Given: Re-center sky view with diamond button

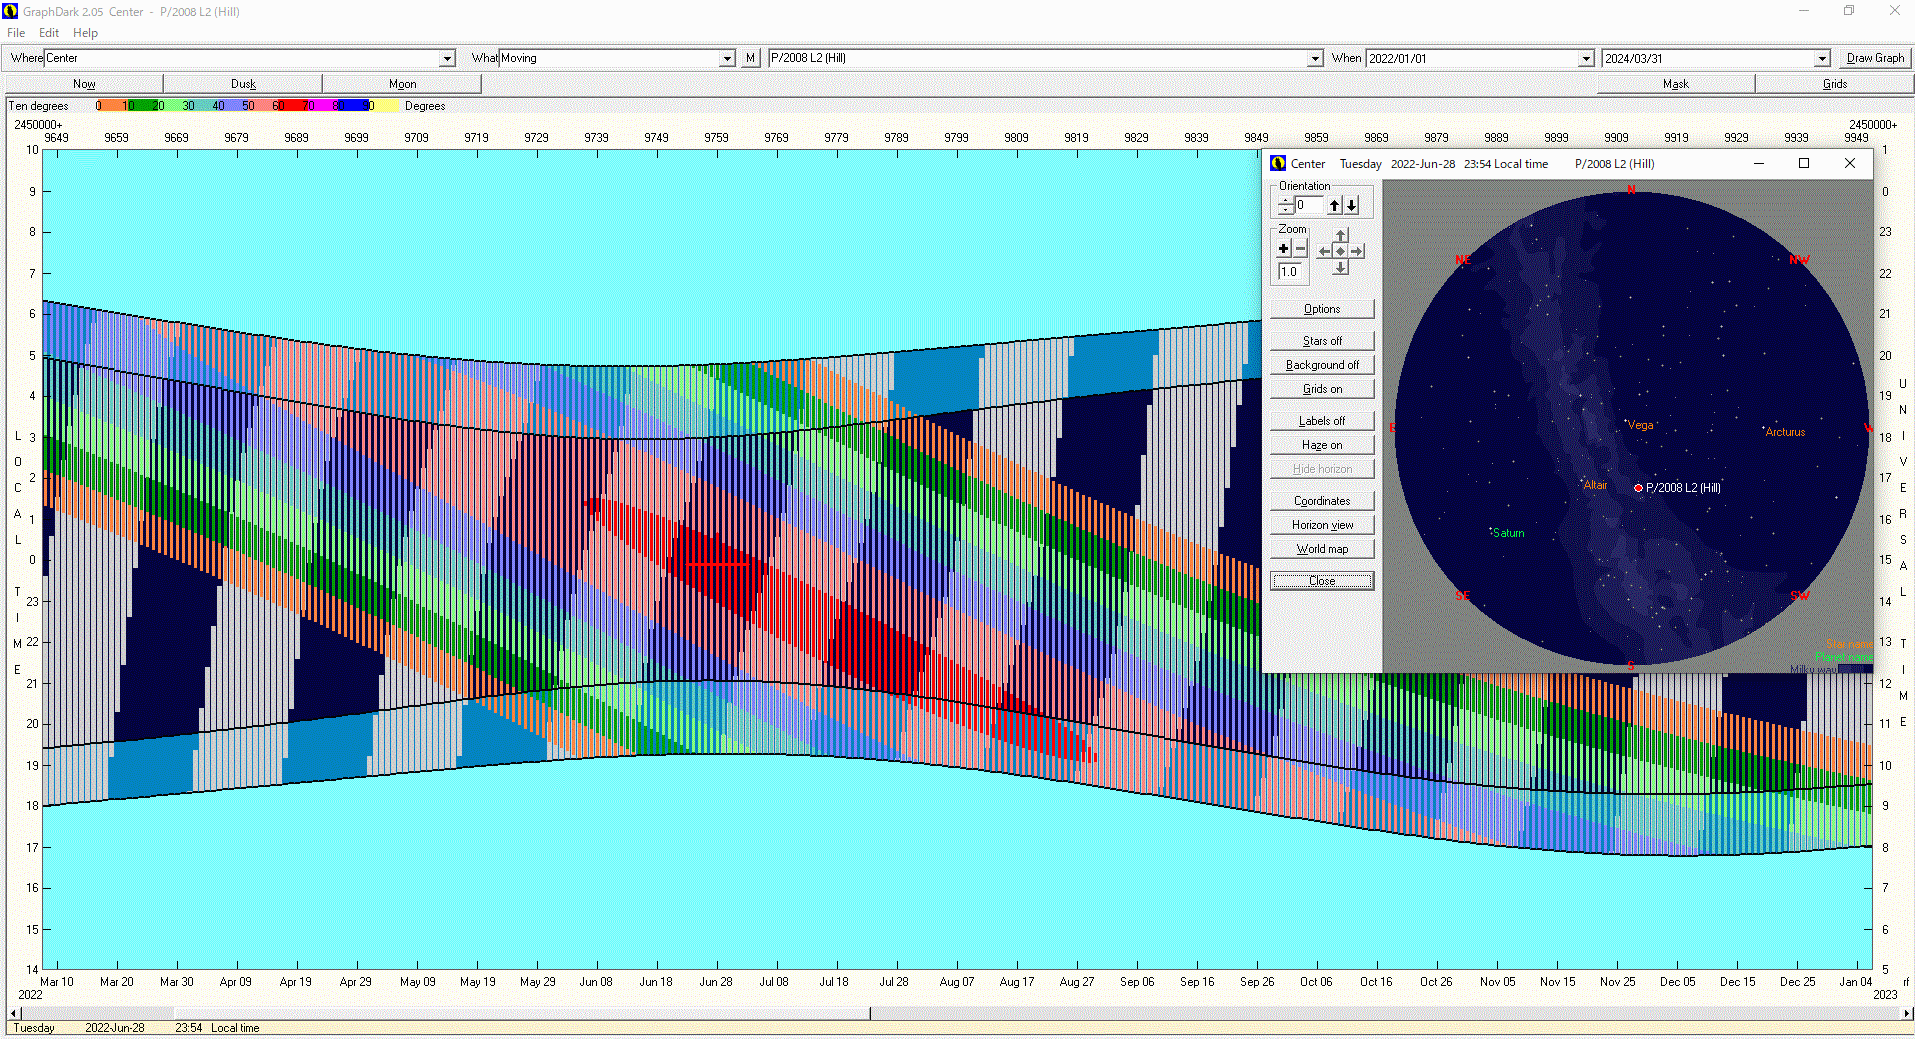Looking at the screenshot, I should tap(1341, 251).
